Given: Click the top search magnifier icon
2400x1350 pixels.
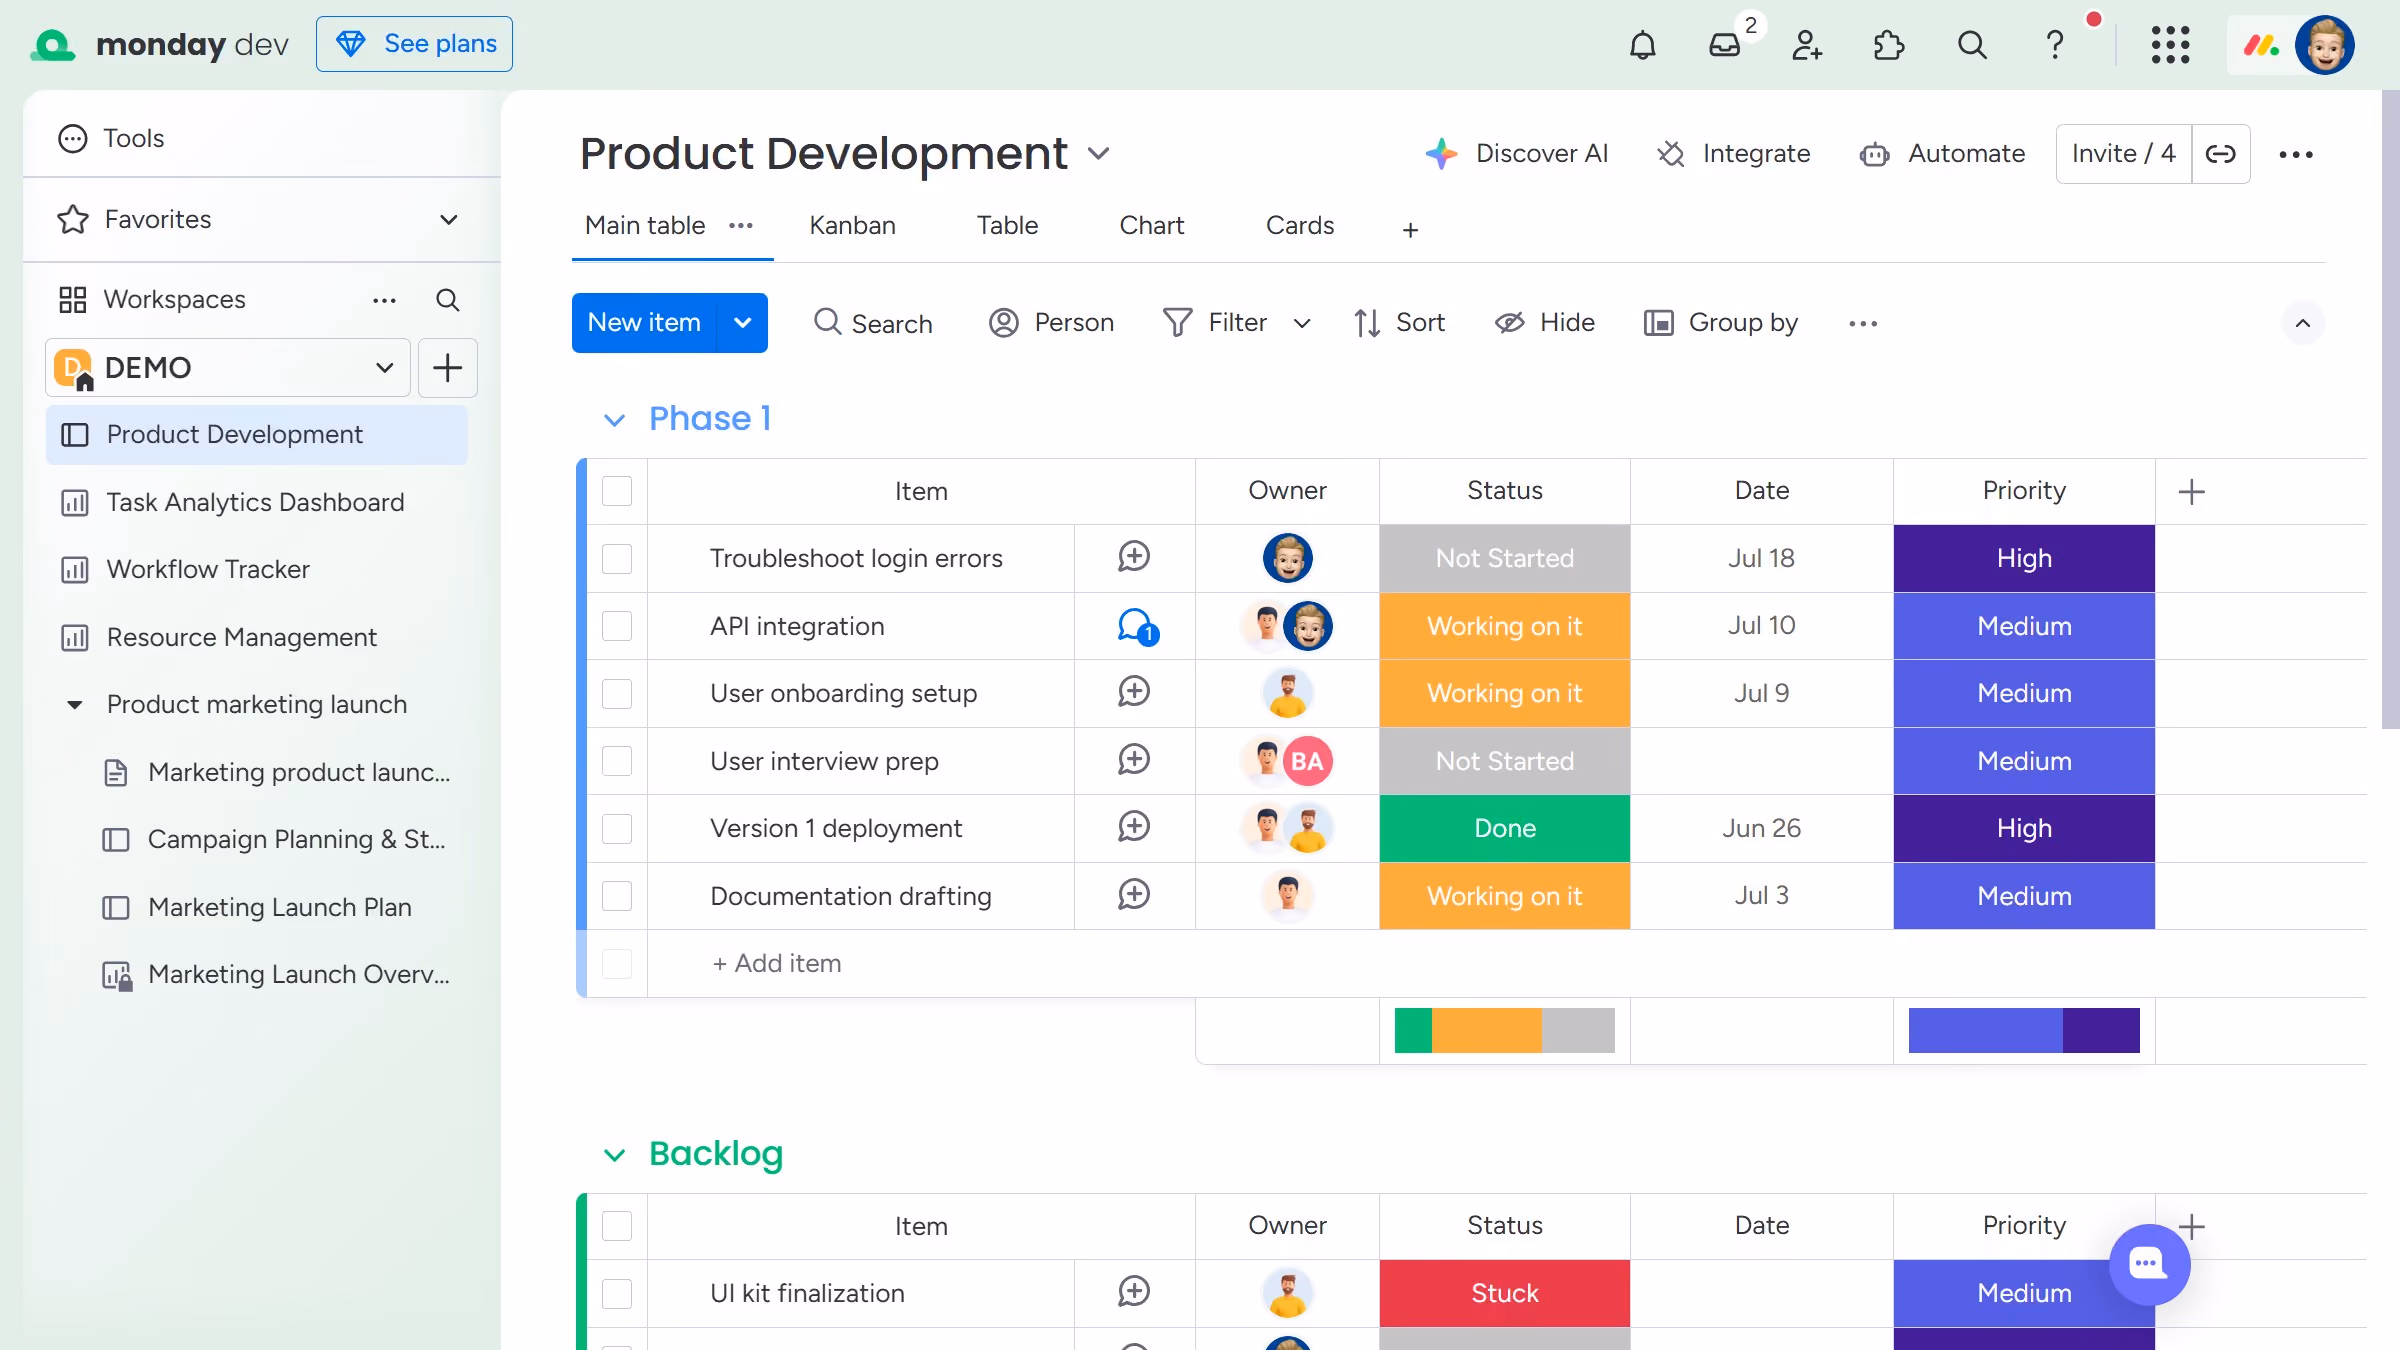Looking at the screenshot, I should (x=1972, y=45).
